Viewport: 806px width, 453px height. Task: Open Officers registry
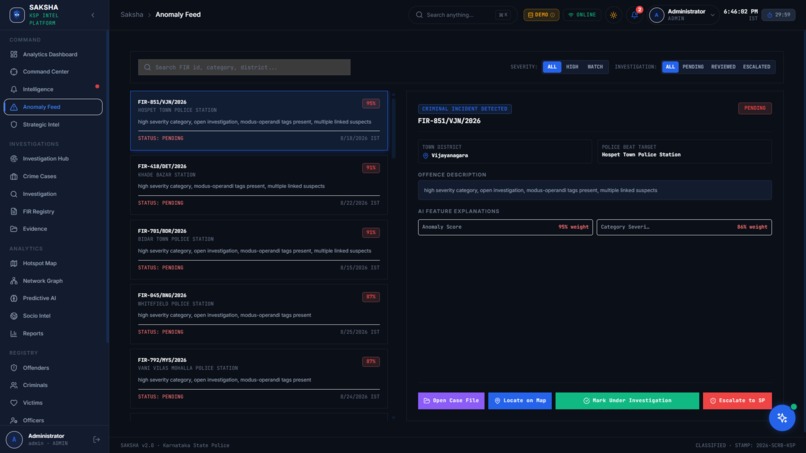pyautogui.click(x=33, y=420)
